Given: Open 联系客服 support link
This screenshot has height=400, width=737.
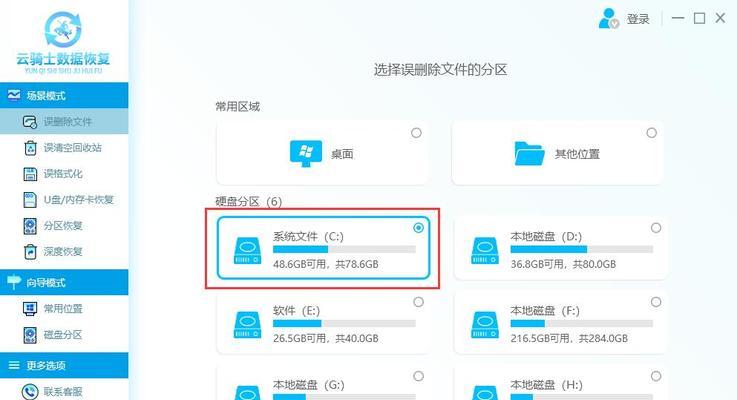Looking at the screenshot, I should (64, 391).
